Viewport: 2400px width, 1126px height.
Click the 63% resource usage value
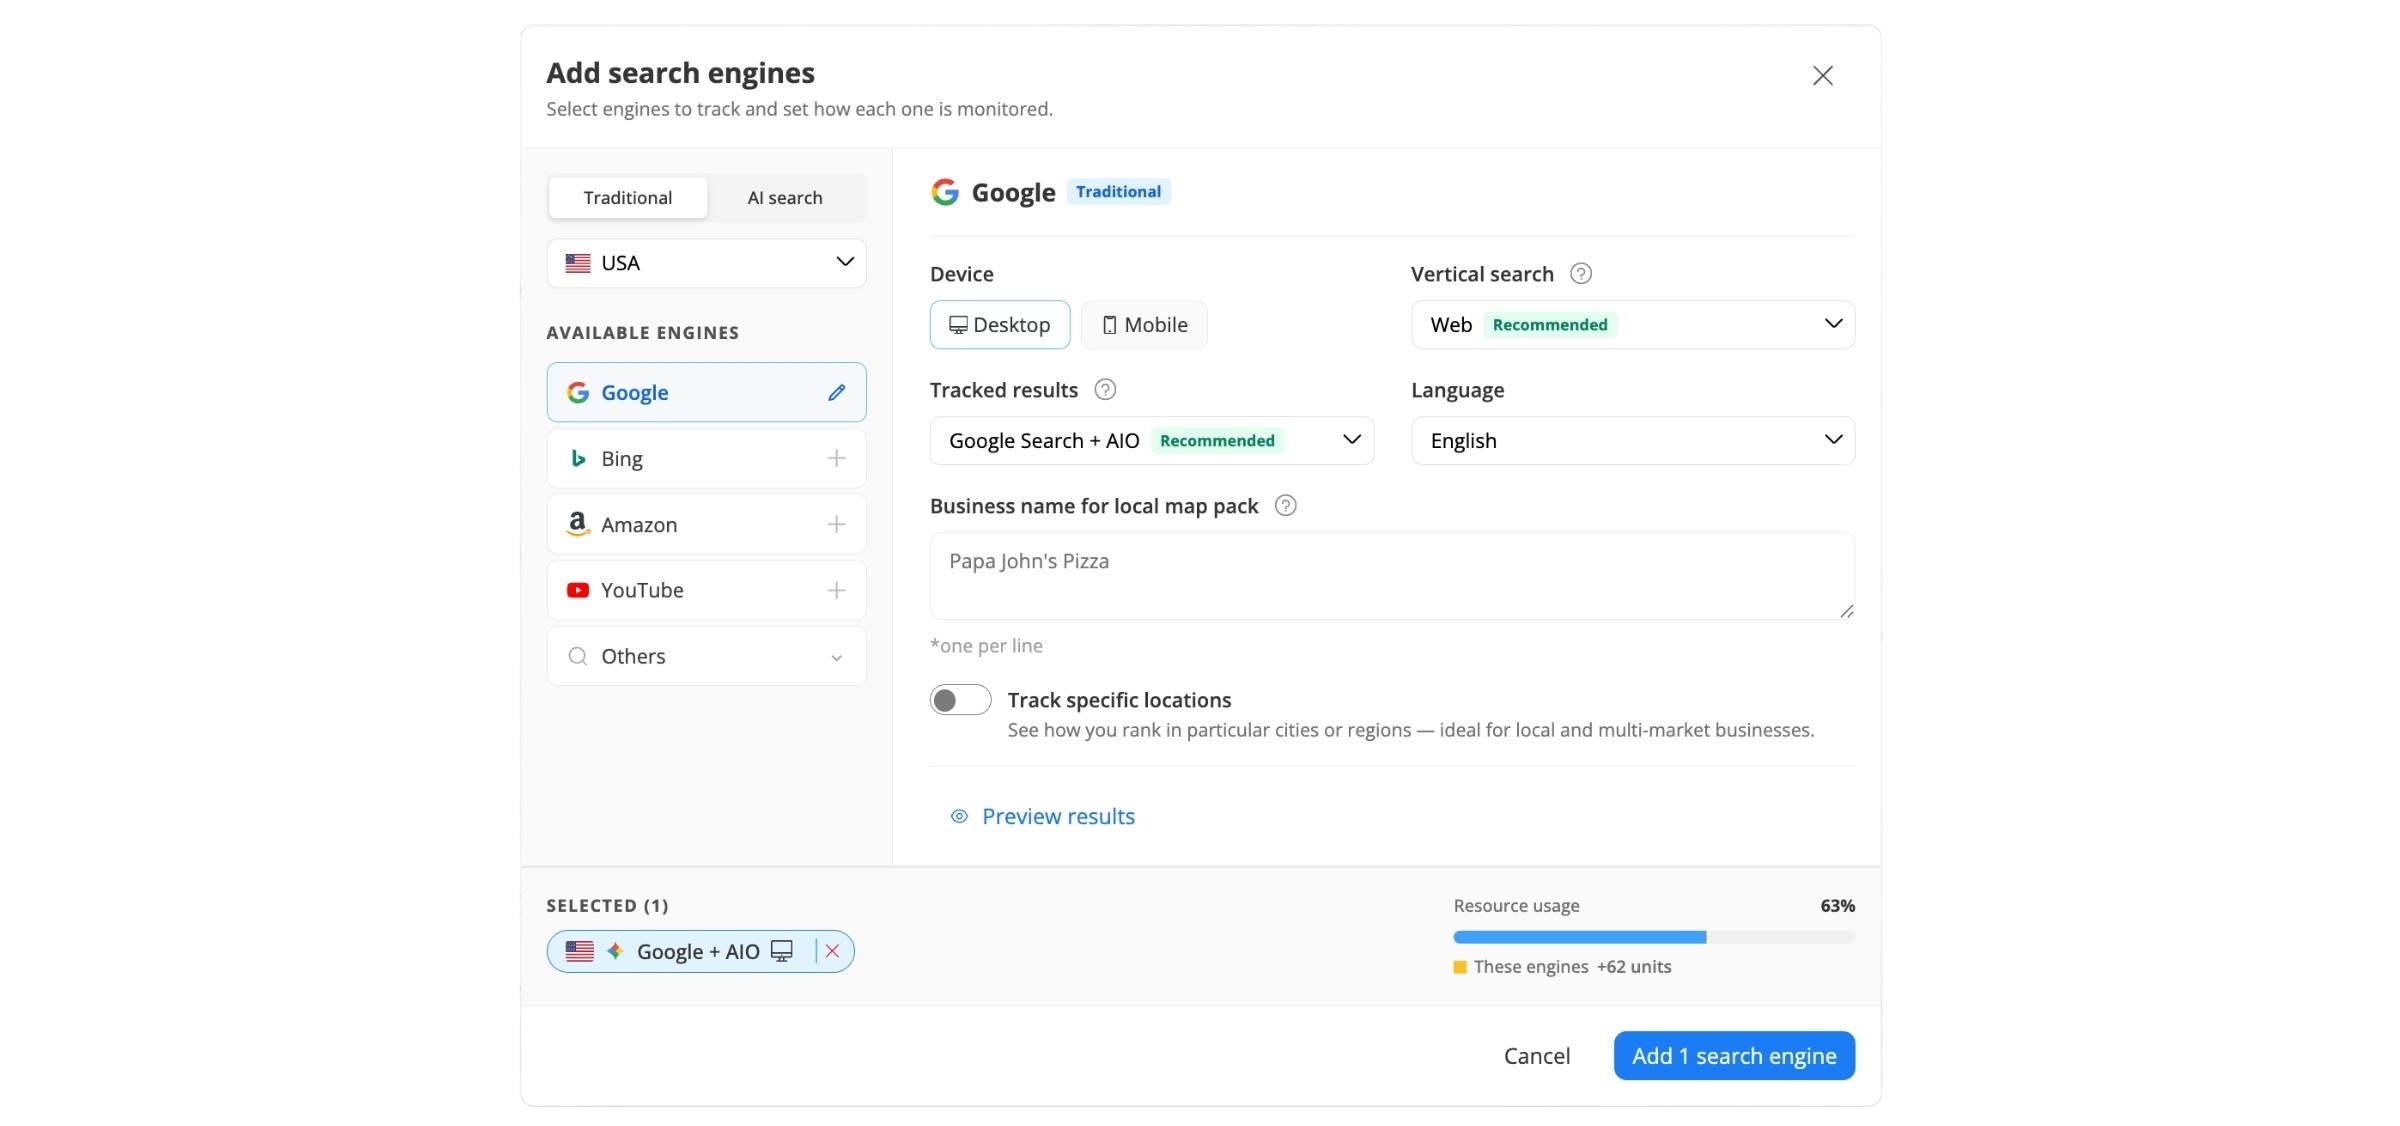pos(1837,905)
